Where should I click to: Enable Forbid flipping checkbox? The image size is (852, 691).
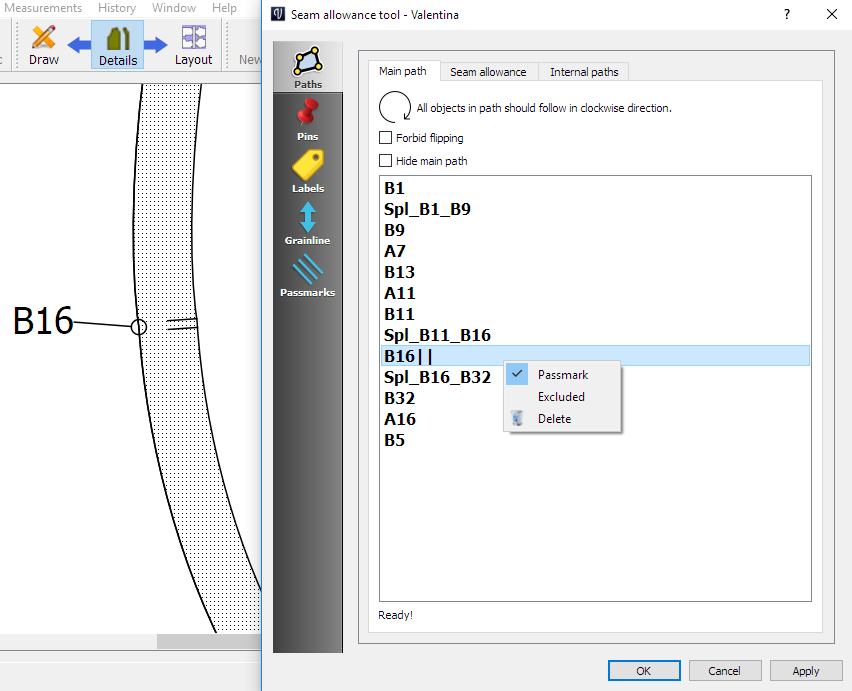tap(385, 138)
